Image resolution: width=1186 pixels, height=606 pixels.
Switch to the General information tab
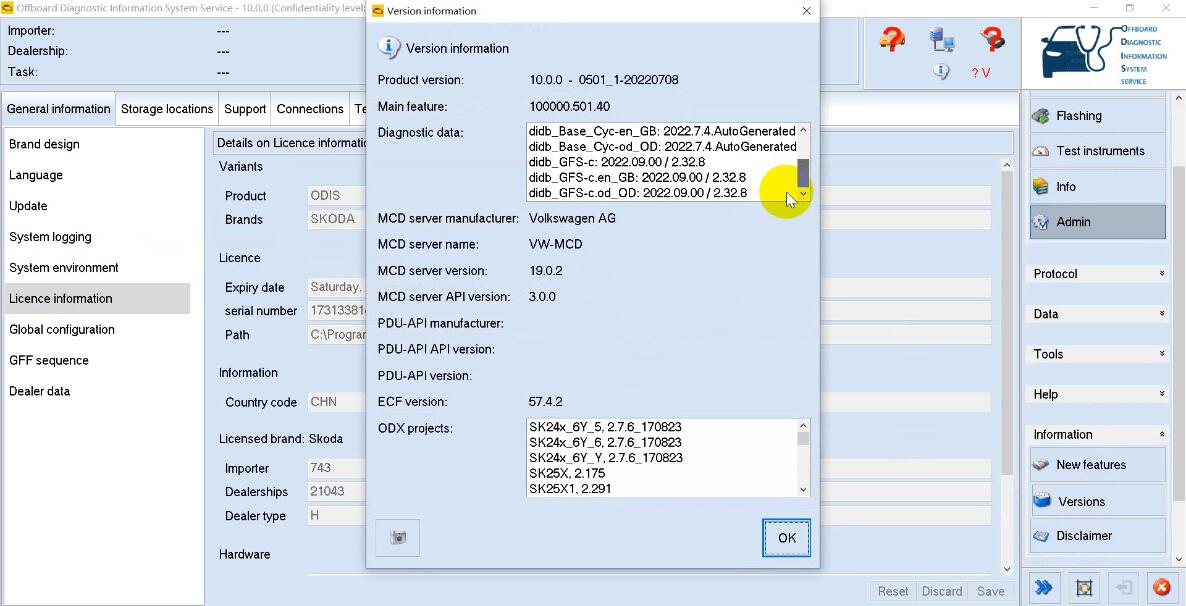coord(59,109)
